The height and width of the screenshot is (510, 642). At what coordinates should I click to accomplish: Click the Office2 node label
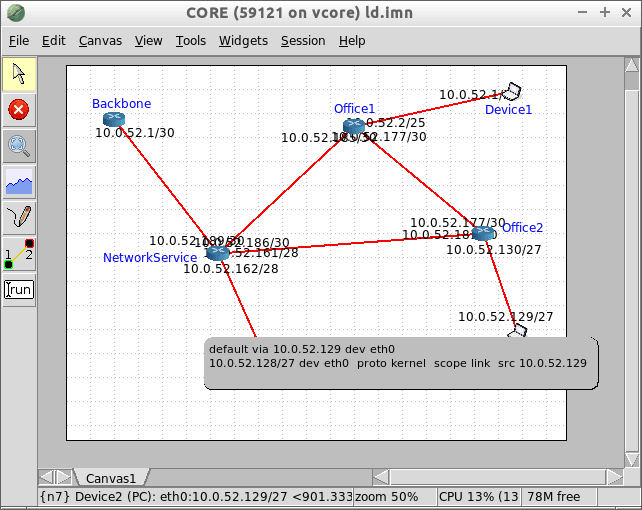point(522,228)
